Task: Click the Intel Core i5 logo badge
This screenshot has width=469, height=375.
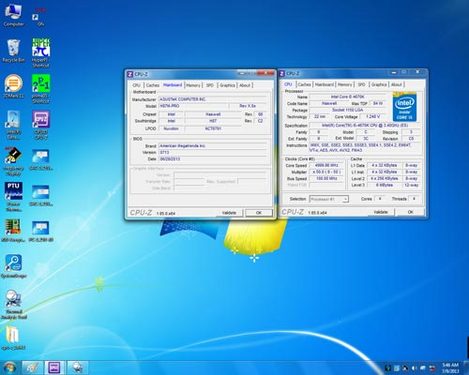Action: coord(404,107)
